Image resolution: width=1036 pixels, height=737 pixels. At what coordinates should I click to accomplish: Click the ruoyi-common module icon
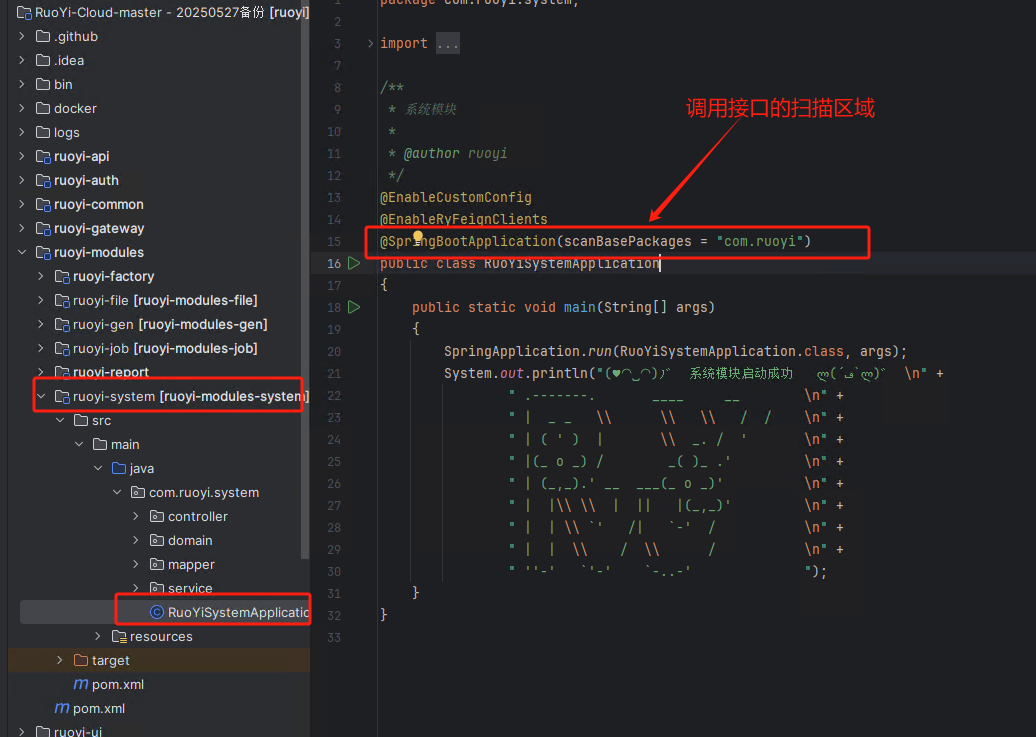[x=43, y=204]
